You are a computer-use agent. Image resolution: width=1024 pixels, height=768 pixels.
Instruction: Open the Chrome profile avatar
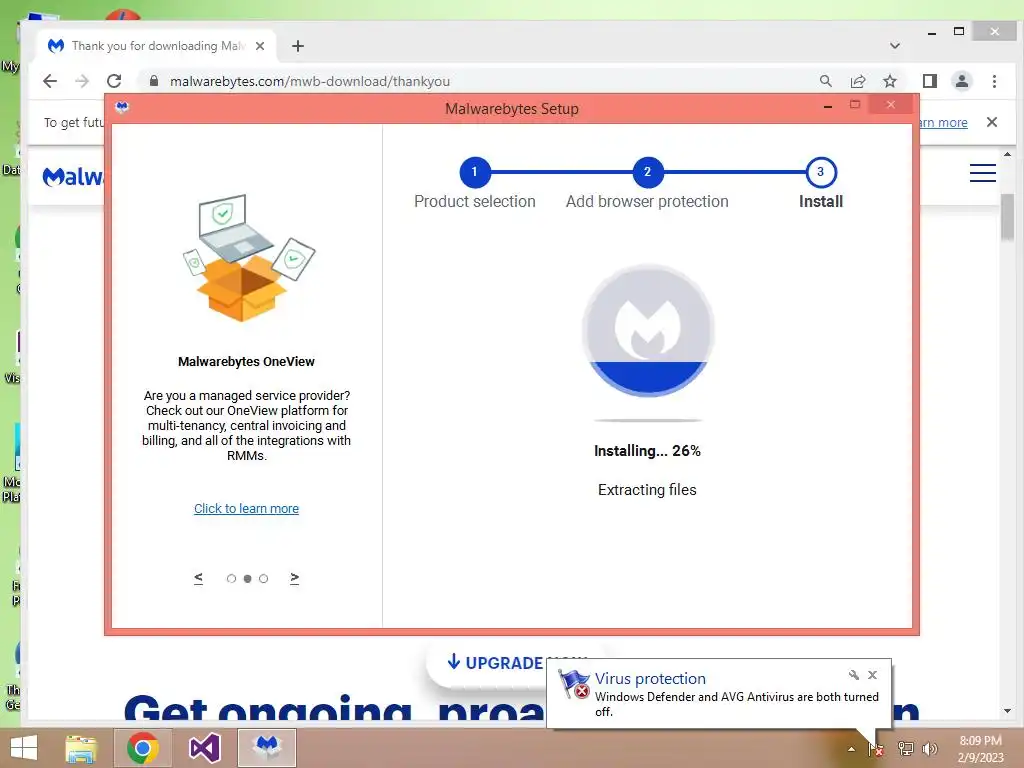click(961, 81)
